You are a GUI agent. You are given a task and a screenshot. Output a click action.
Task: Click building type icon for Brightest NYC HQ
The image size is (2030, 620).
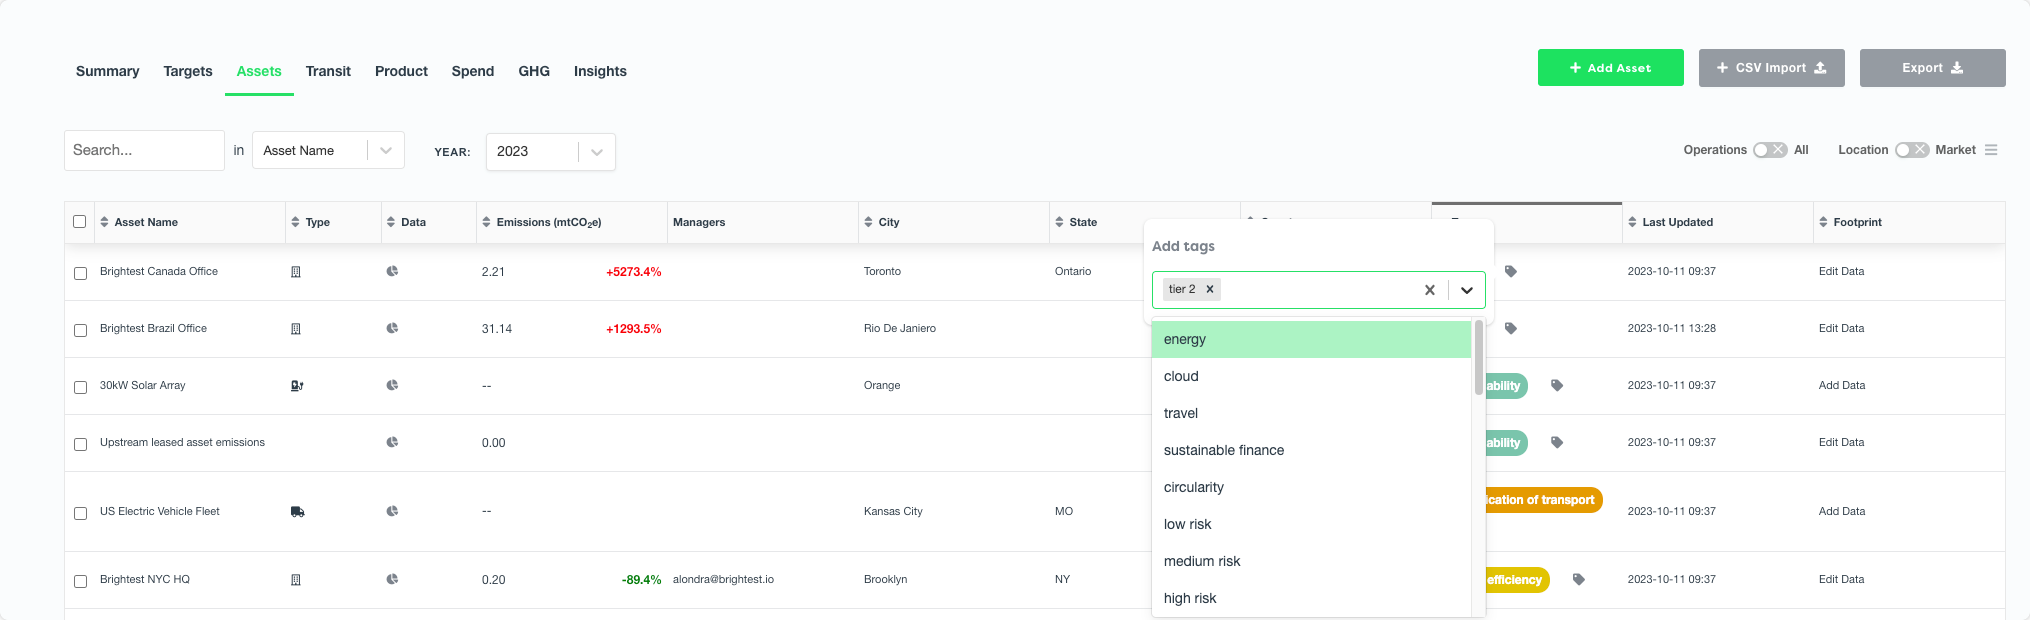[296, 580]
